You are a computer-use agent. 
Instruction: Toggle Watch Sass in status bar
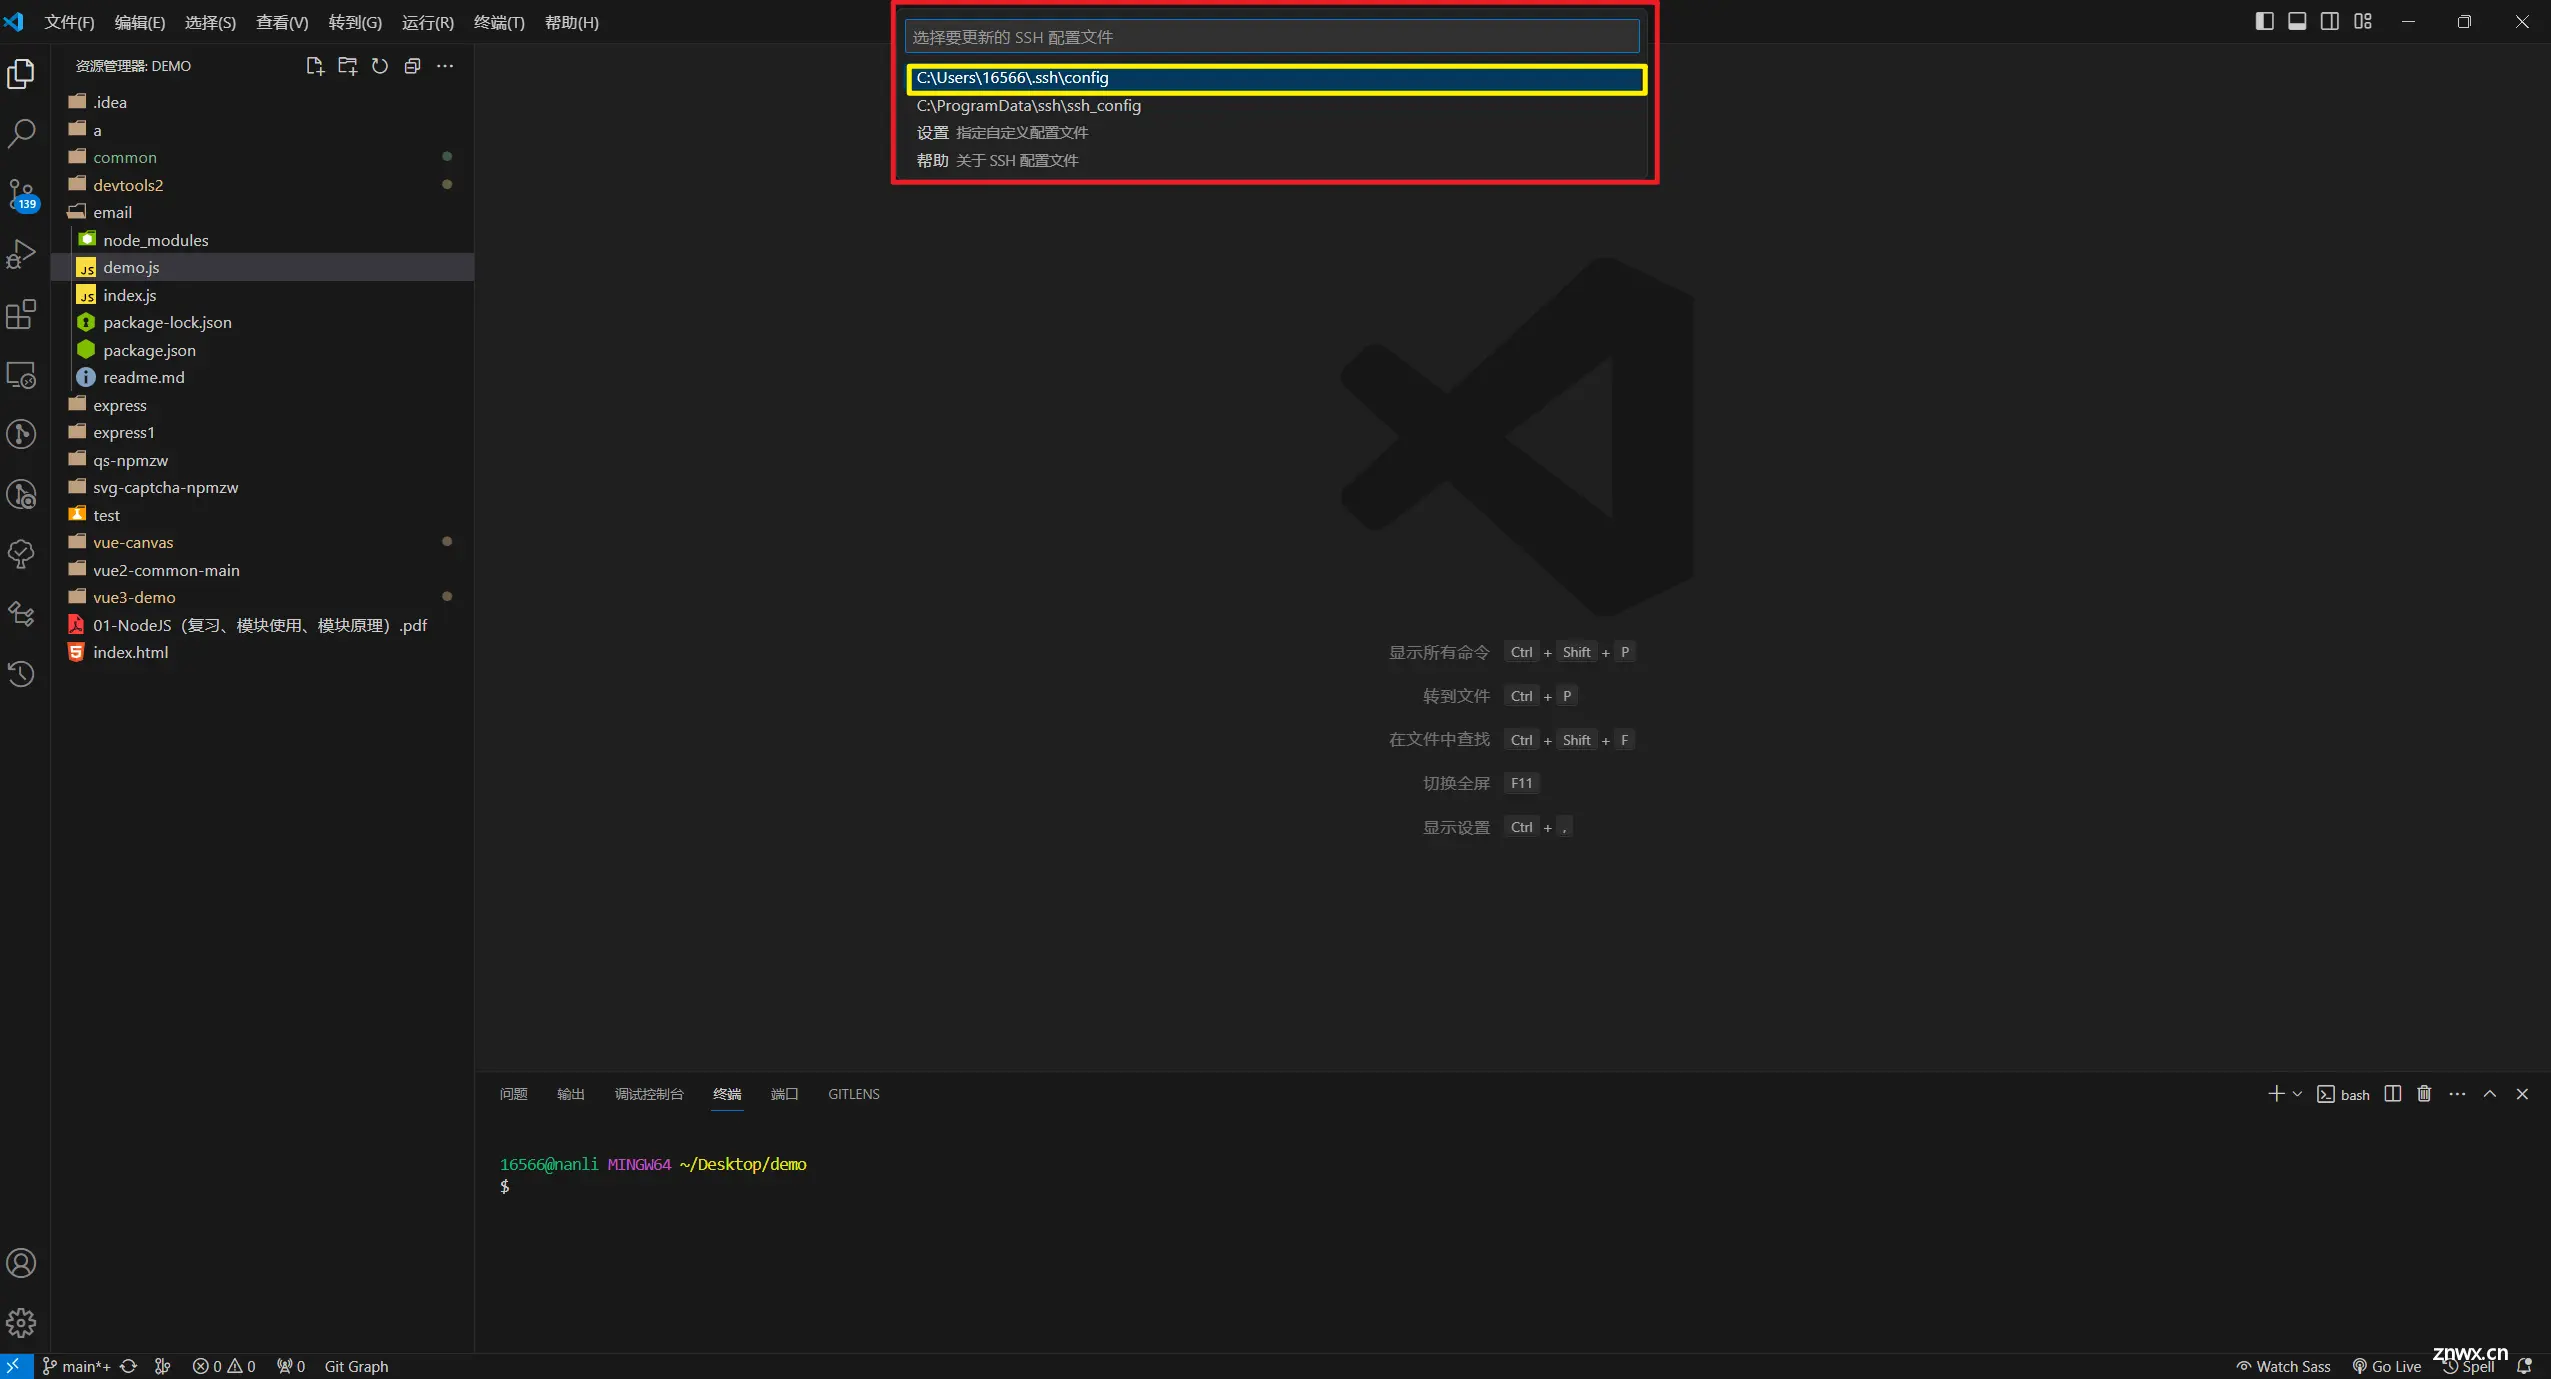tap(2283, 1366)
